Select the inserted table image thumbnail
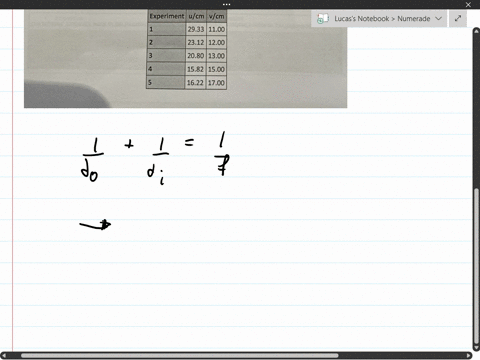Screen dimensions: 480x360 click(x=185, y=58)
